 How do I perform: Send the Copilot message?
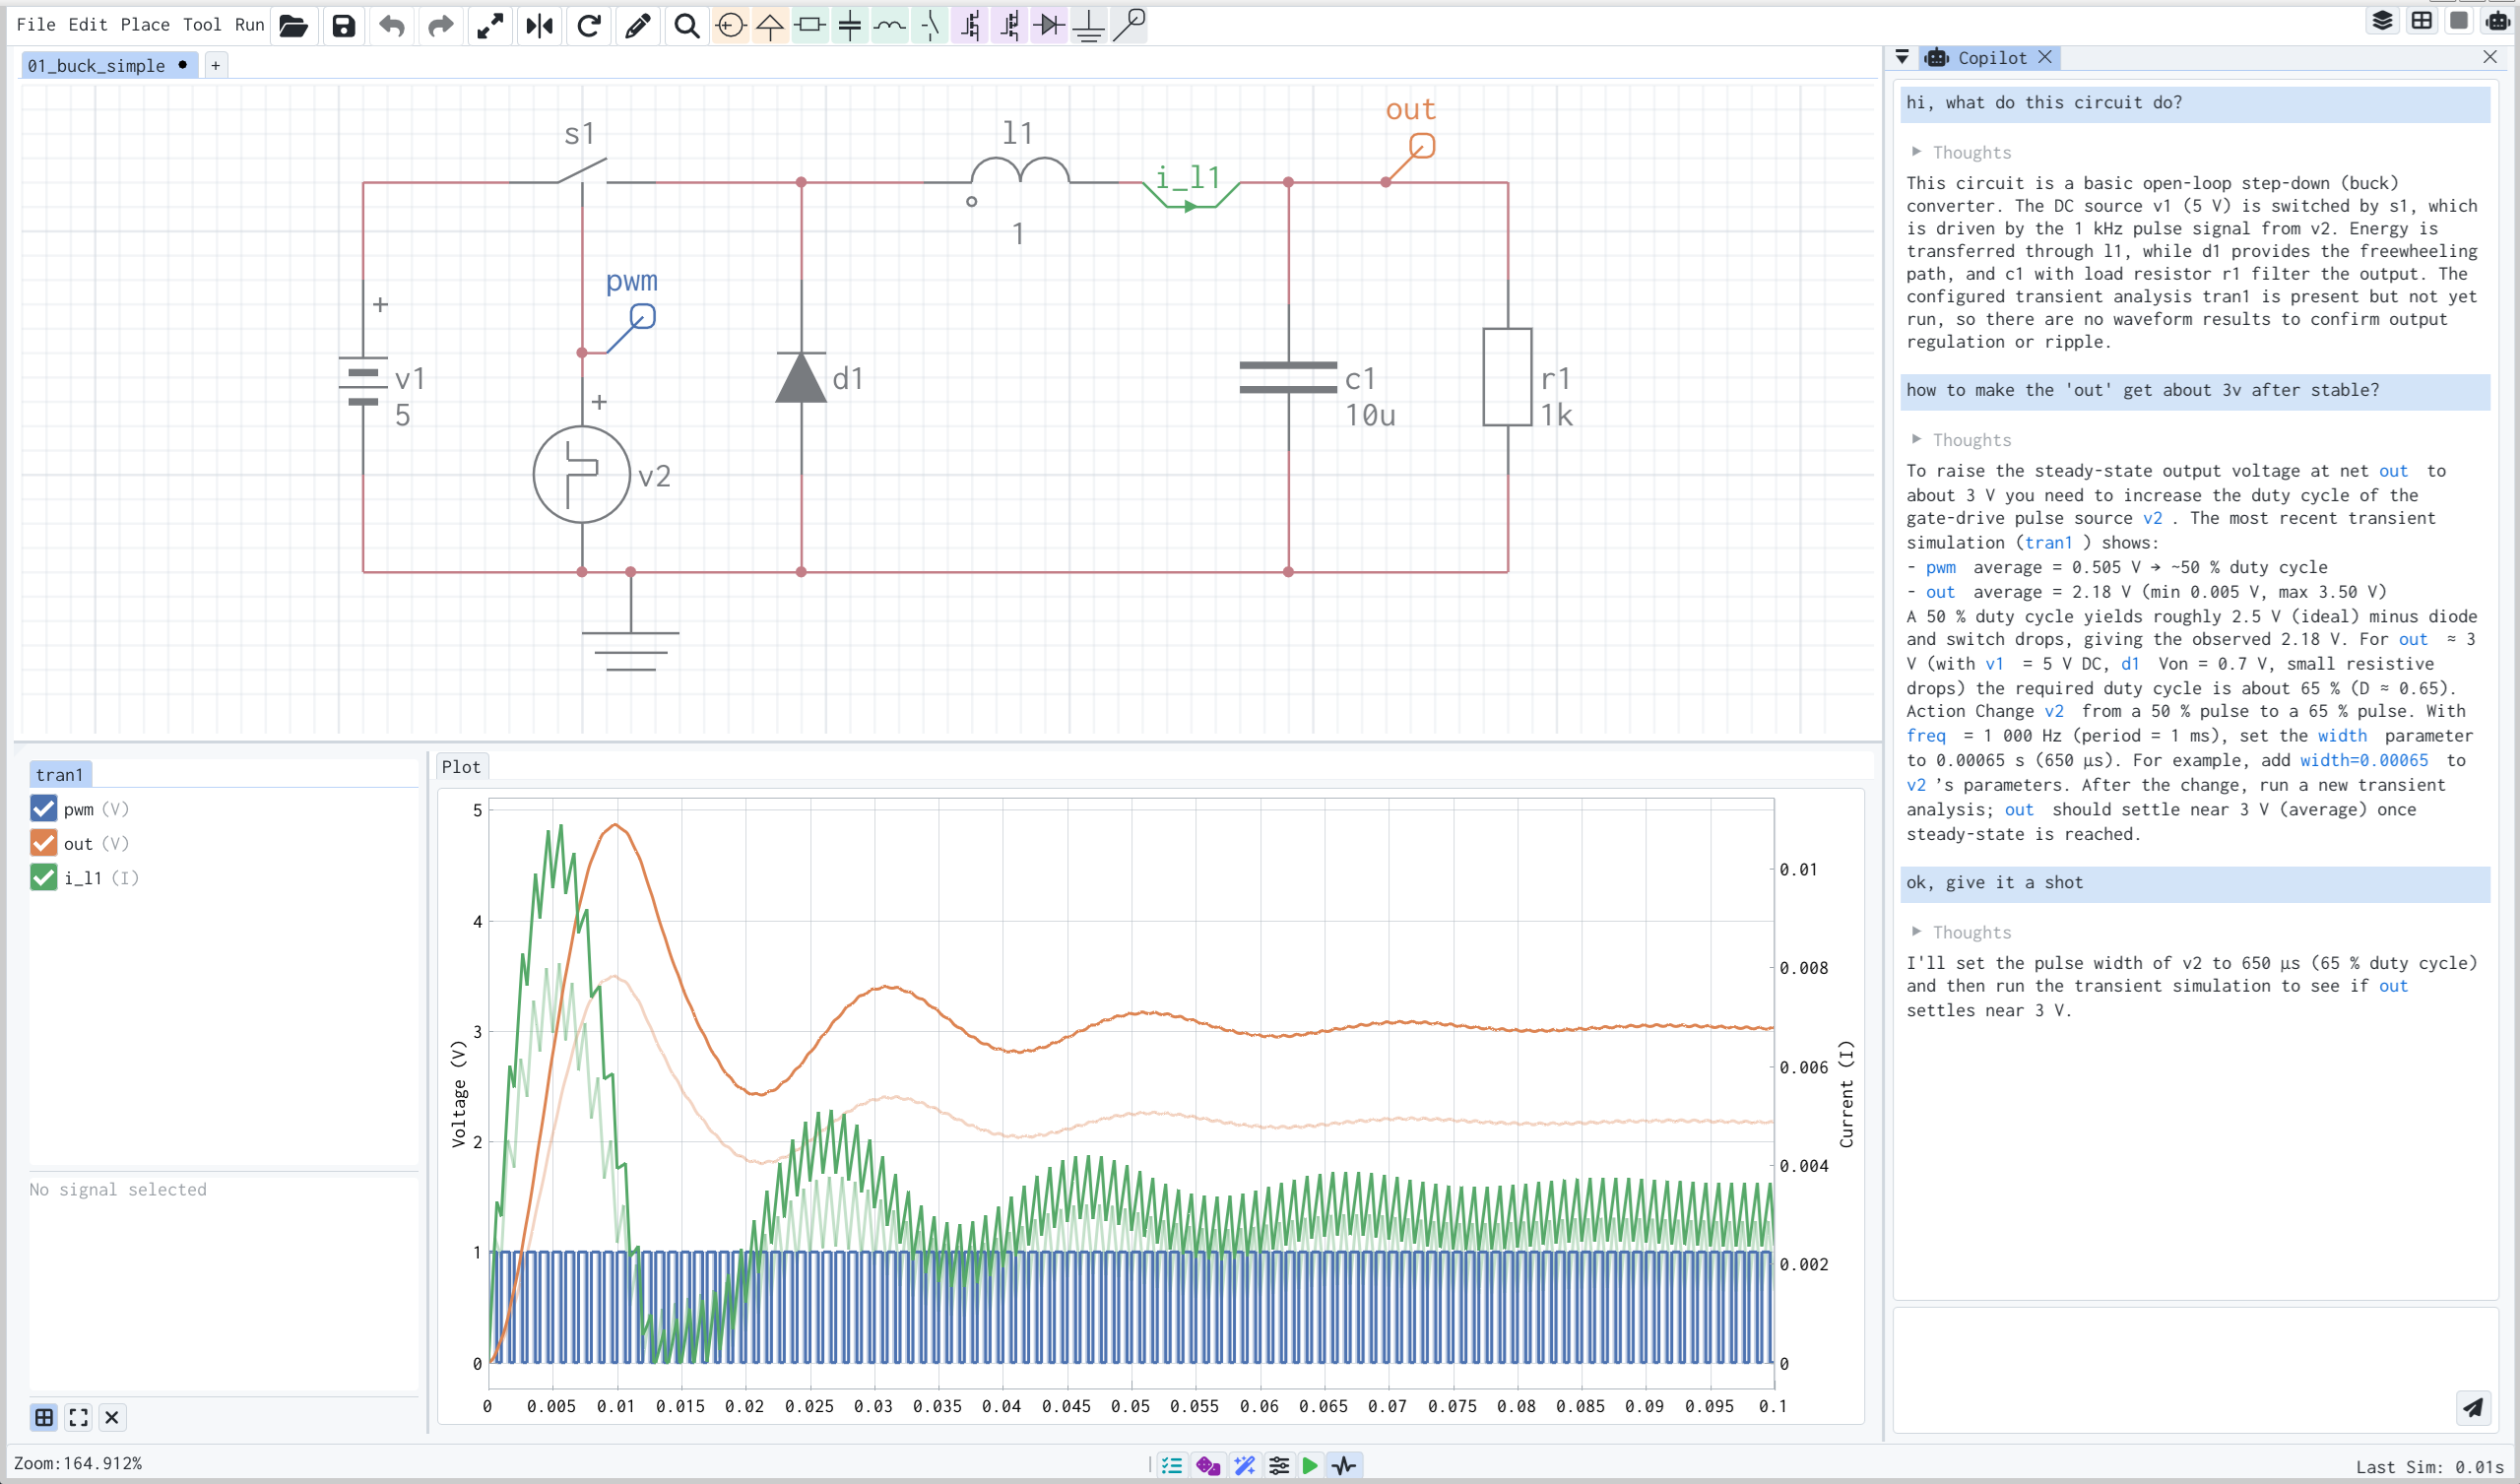point(2472,1407)
